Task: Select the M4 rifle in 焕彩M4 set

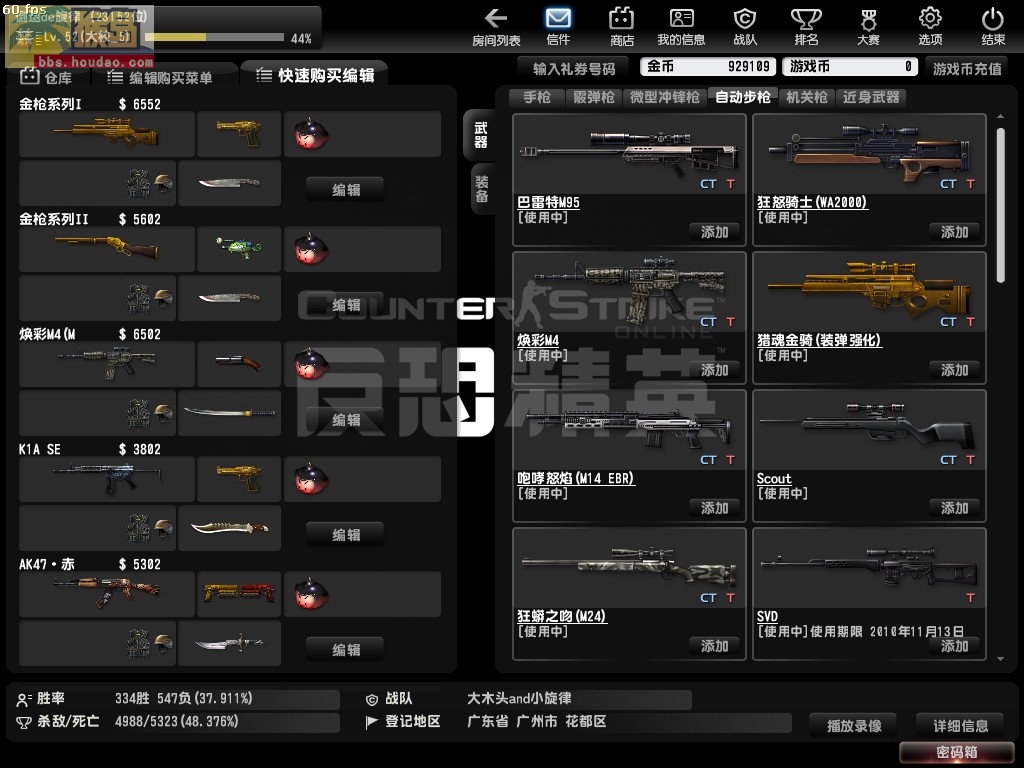Action: (x=107, y=364)
